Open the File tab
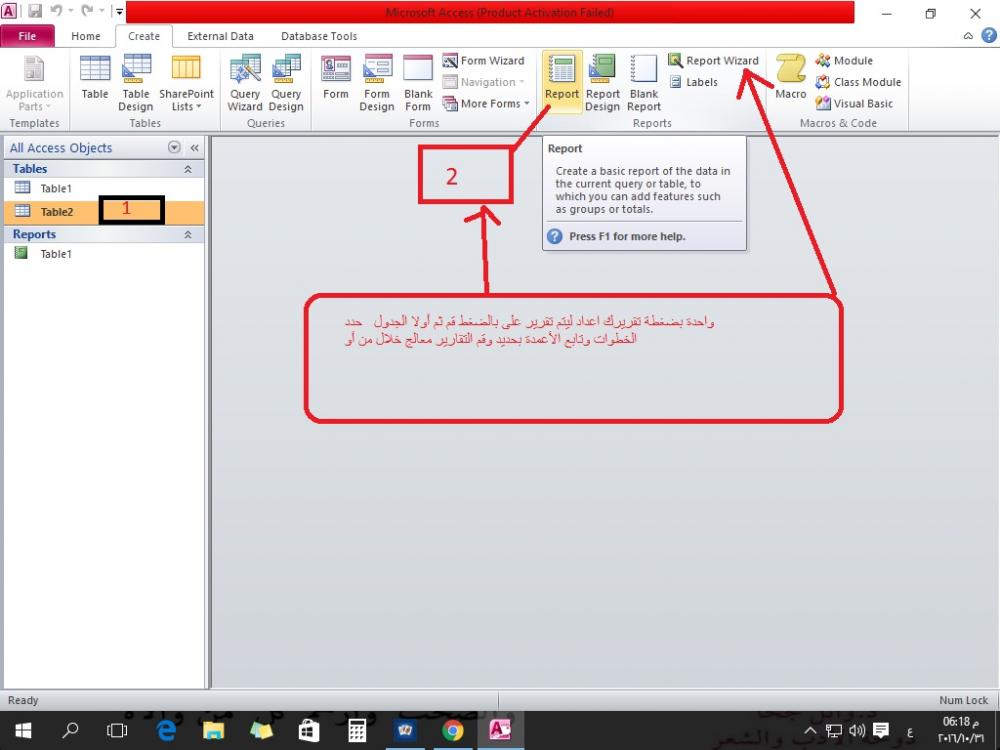Viewport: 1000px width, 750px height. [27, 36]
